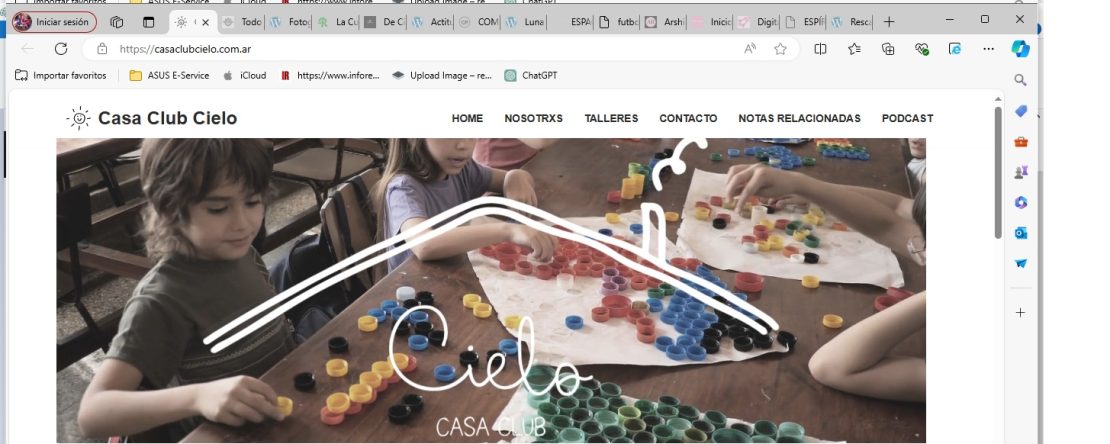Click the PODCAST navigation link
This screenshot has height=444, width=1110.
coord(907,118)
